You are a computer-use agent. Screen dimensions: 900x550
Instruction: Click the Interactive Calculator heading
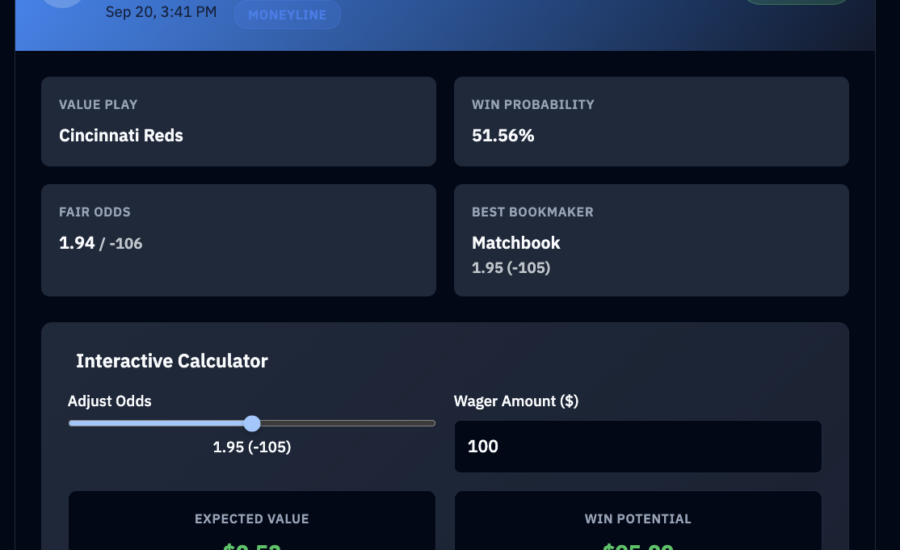tap(172, 361)
